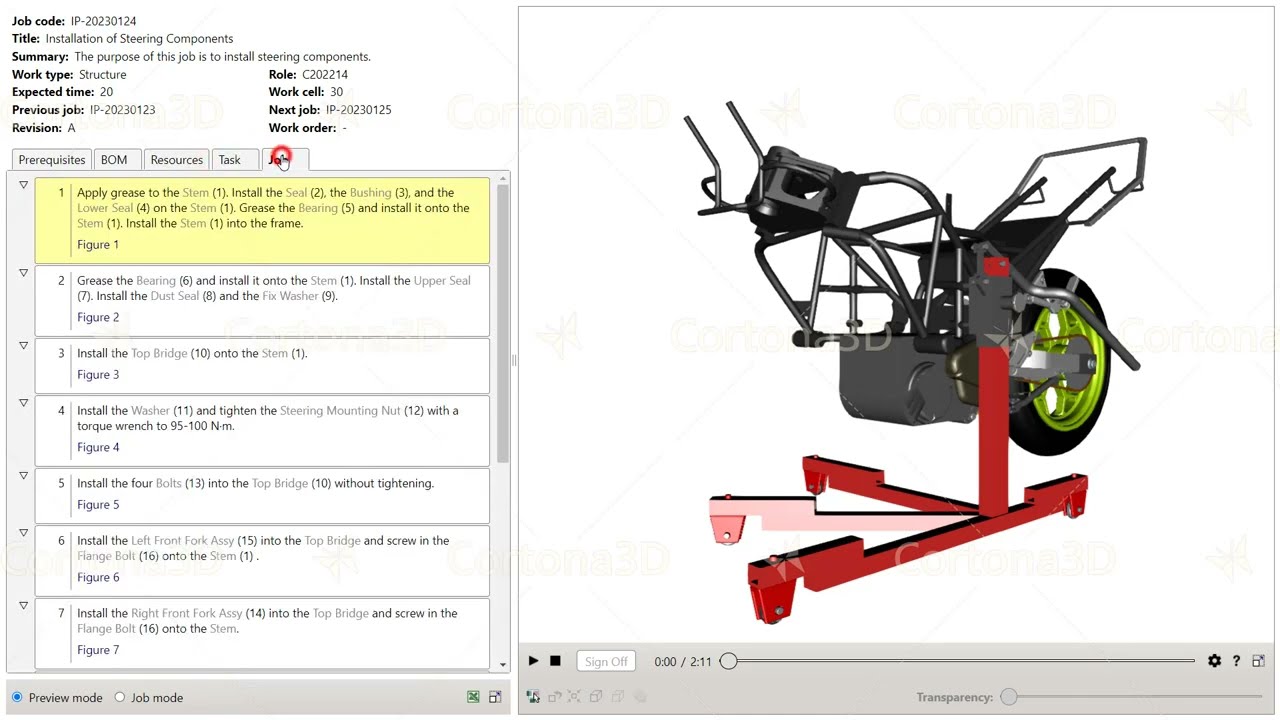Screen dimensions: 1280x720
Task: Click the Bolts link in step 5
Action: pyautogui.click(x=169, y=483)
